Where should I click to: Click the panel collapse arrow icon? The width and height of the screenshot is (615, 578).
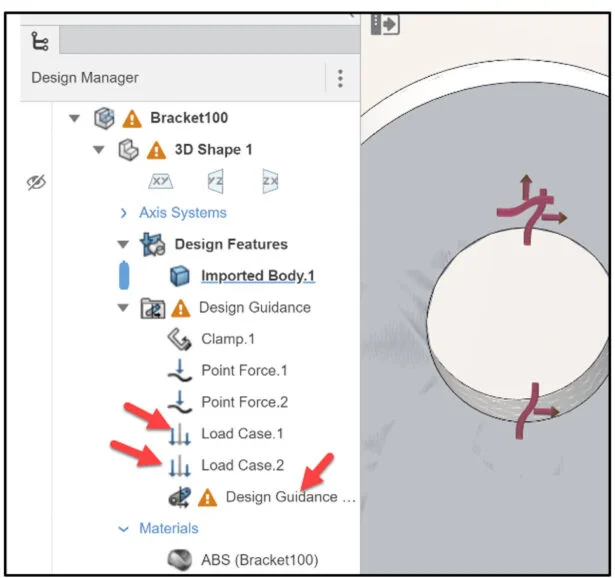[x=385, y=24]
